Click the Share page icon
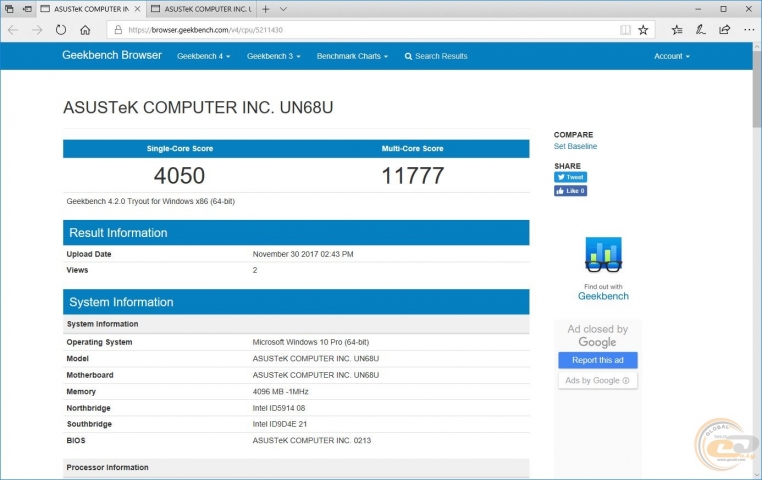 pyautogui.click(x=724, y=30)
